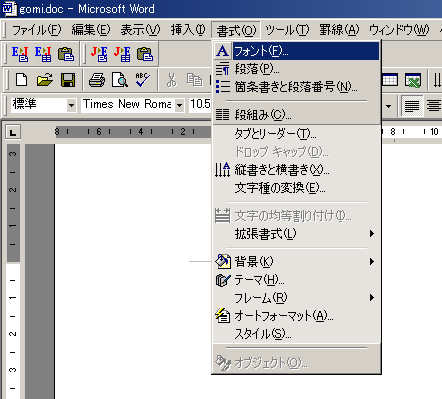Open the ファイル(F) menu

[x=37, y=30]
